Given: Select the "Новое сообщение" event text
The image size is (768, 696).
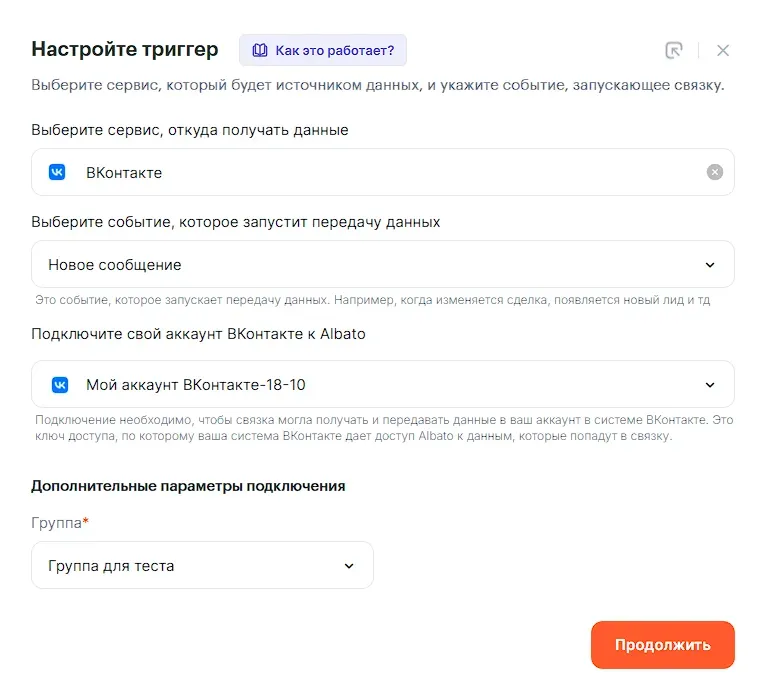Looking at the screenshot, I should (115, 265).
